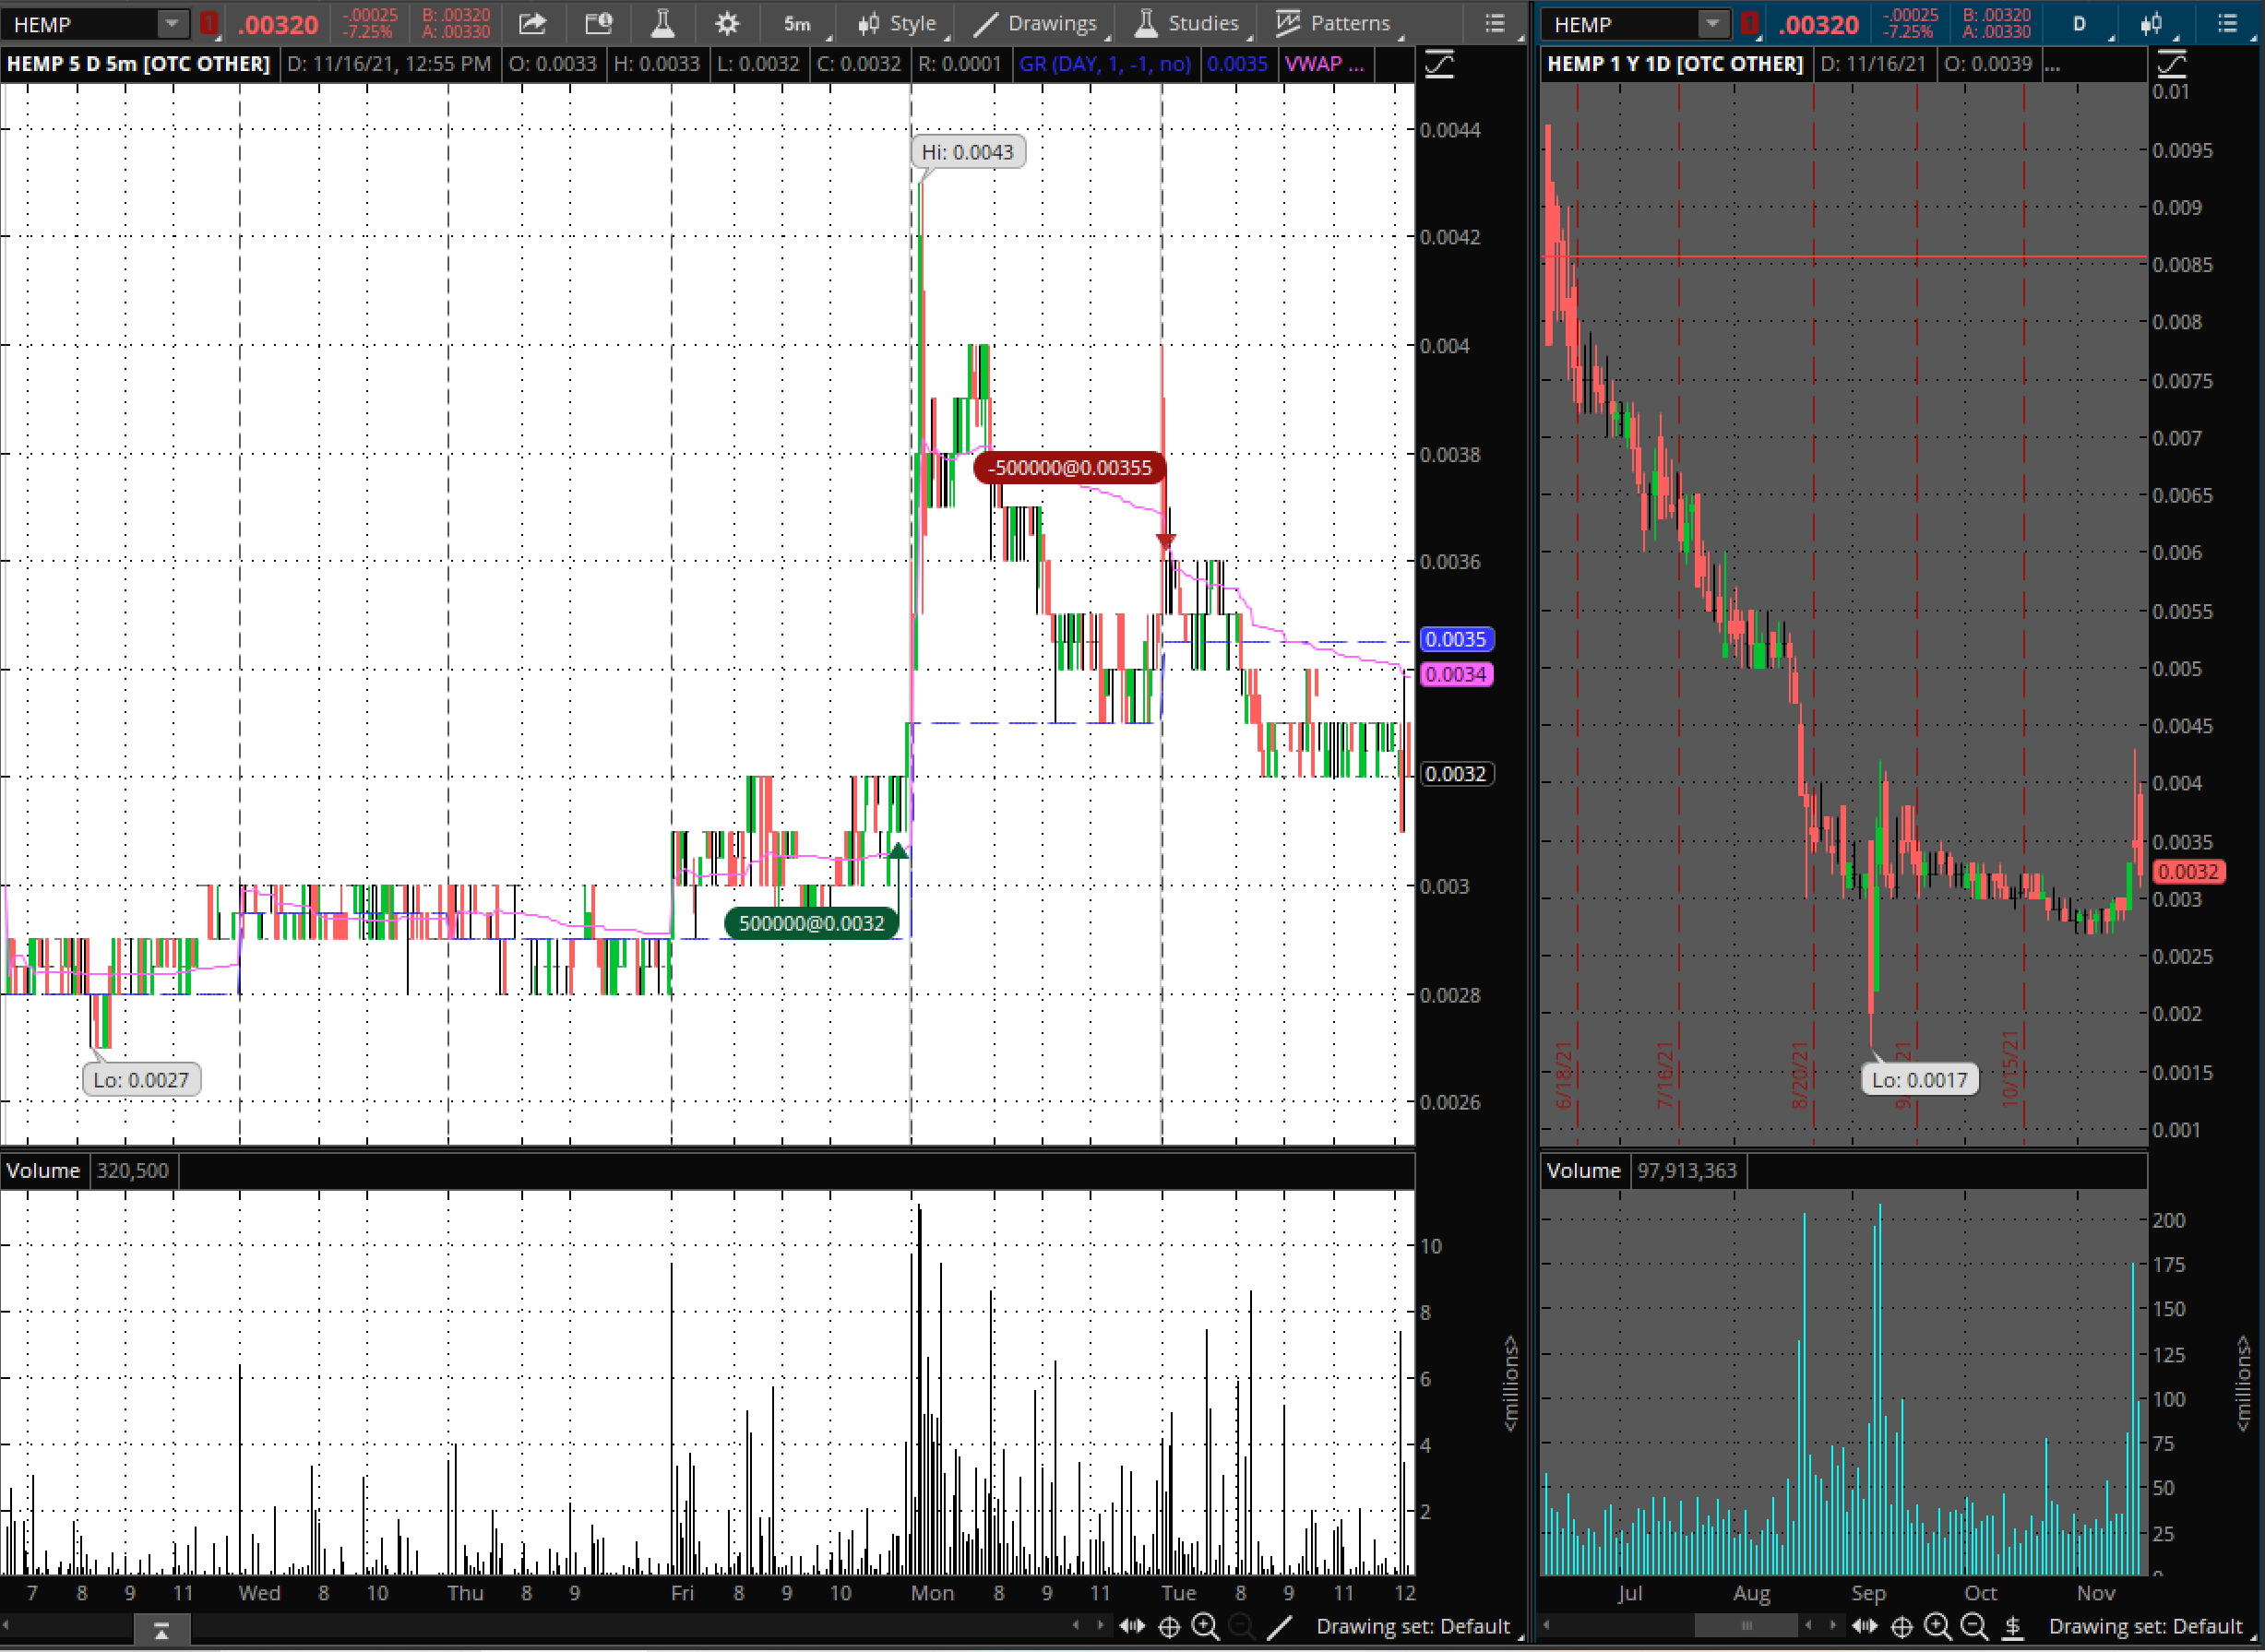Click the flask Edit studies icon
The width and height of the screenshot is (2265, 1652).
click(x=662, y=23)
